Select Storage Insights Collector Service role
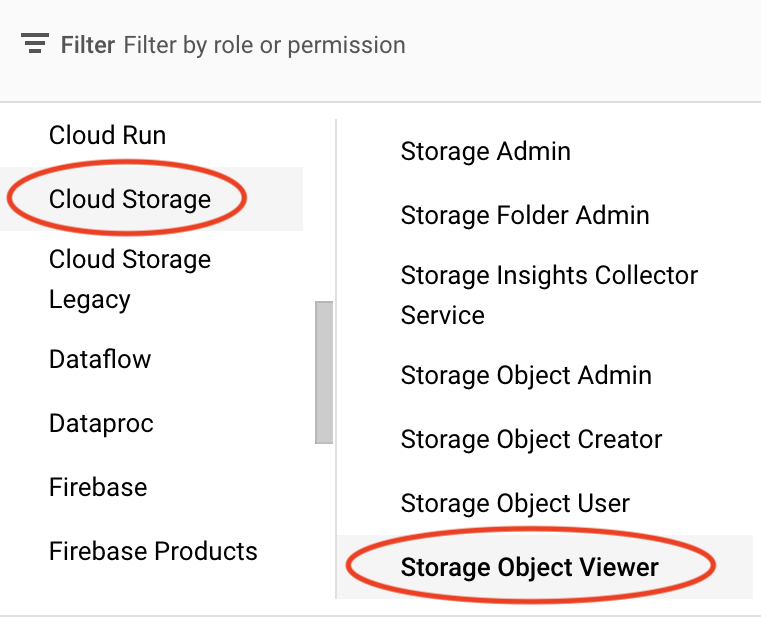 (x=549, y=295)
